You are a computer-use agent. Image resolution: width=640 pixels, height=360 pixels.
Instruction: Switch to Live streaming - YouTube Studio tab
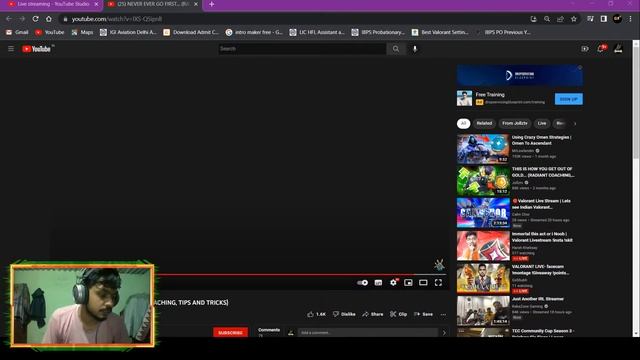click(52, 4)
